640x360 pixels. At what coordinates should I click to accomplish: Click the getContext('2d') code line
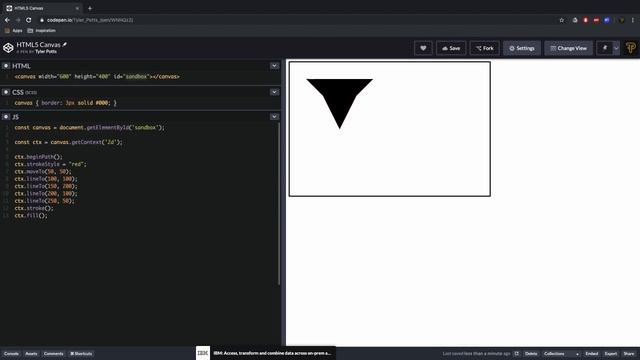click(68, 142)
